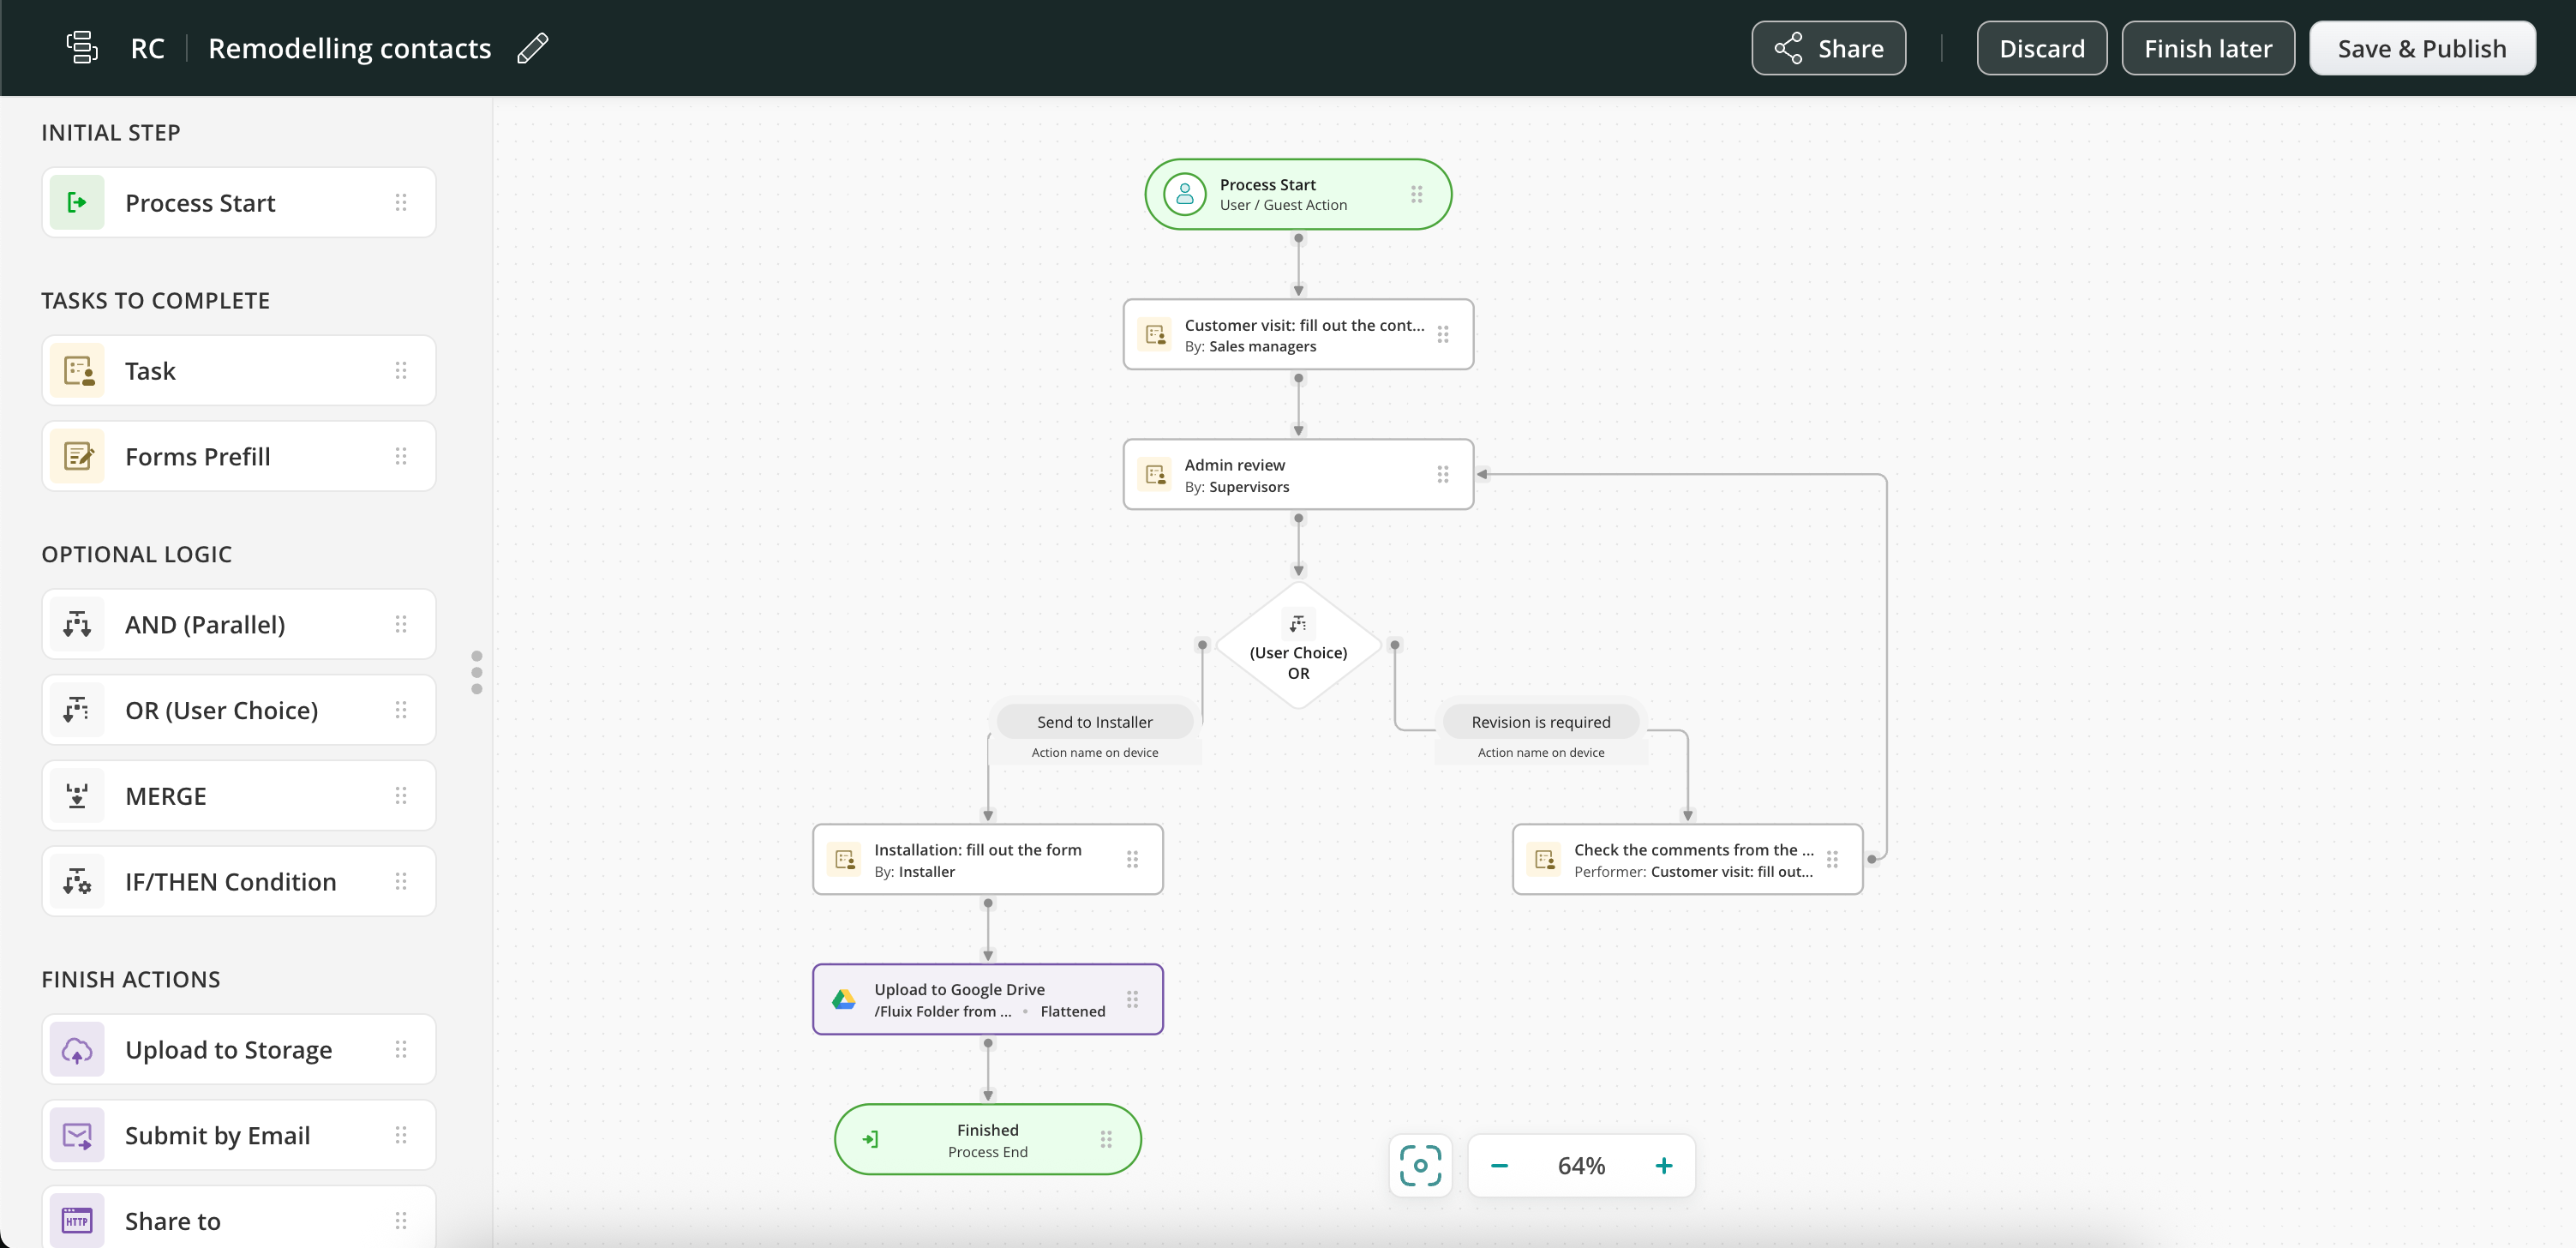This screenshot has width=2576, height=1248.
Task: Zoom in with the plus button
Action: pos(1663,1165)
